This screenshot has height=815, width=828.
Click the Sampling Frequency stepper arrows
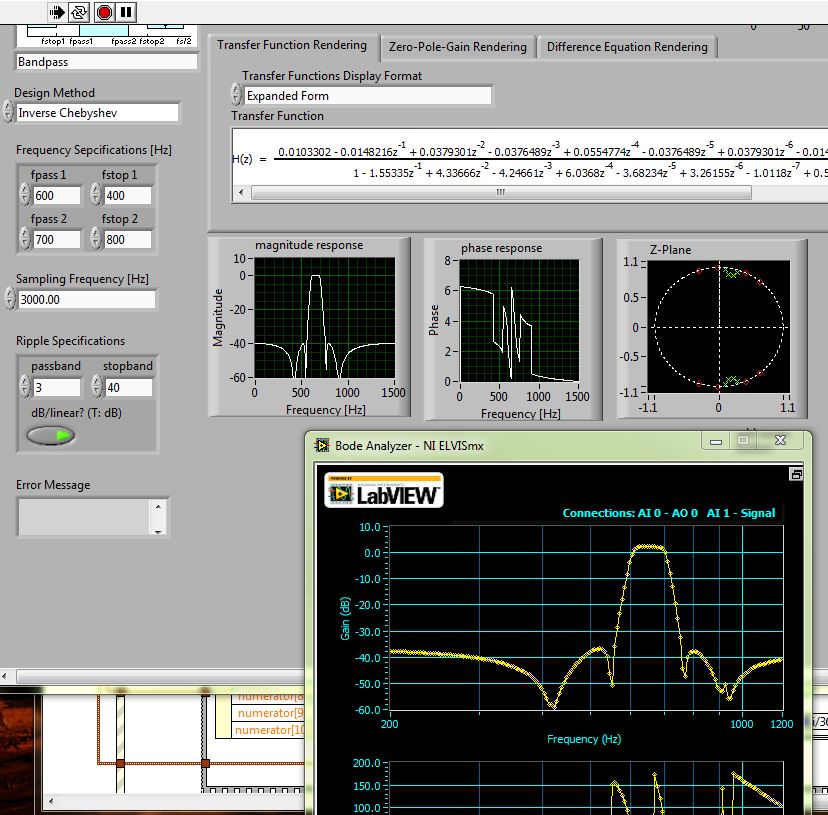pos(9,299)
